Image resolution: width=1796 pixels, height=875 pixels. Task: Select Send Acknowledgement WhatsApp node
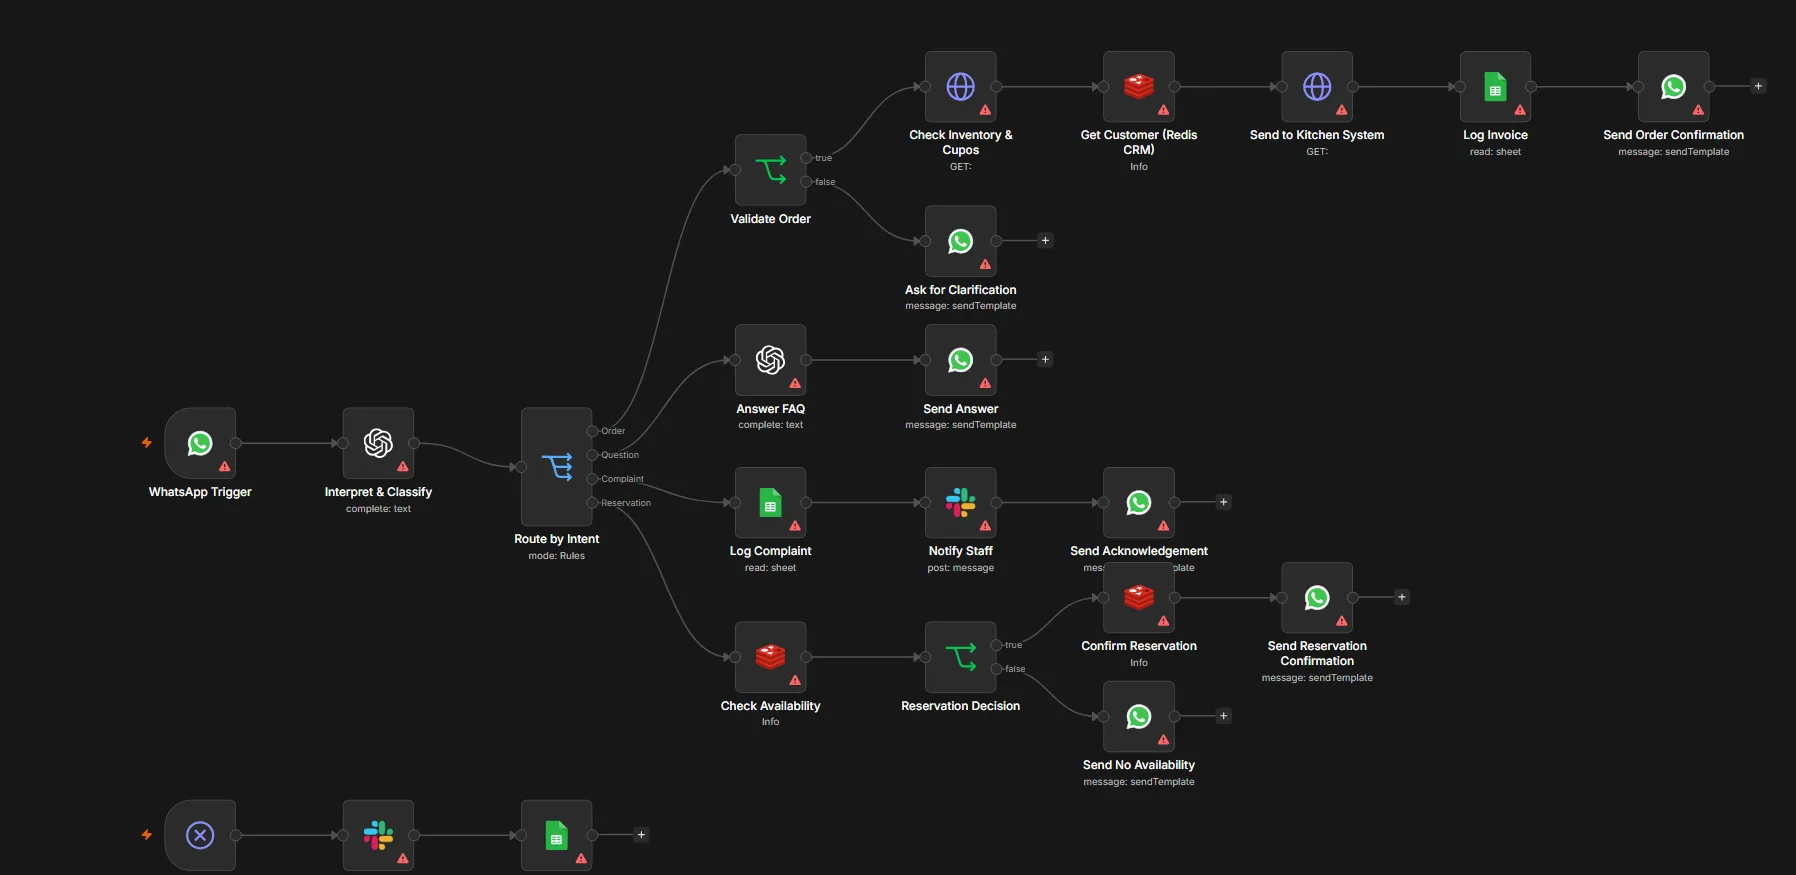coord(1139,503)
